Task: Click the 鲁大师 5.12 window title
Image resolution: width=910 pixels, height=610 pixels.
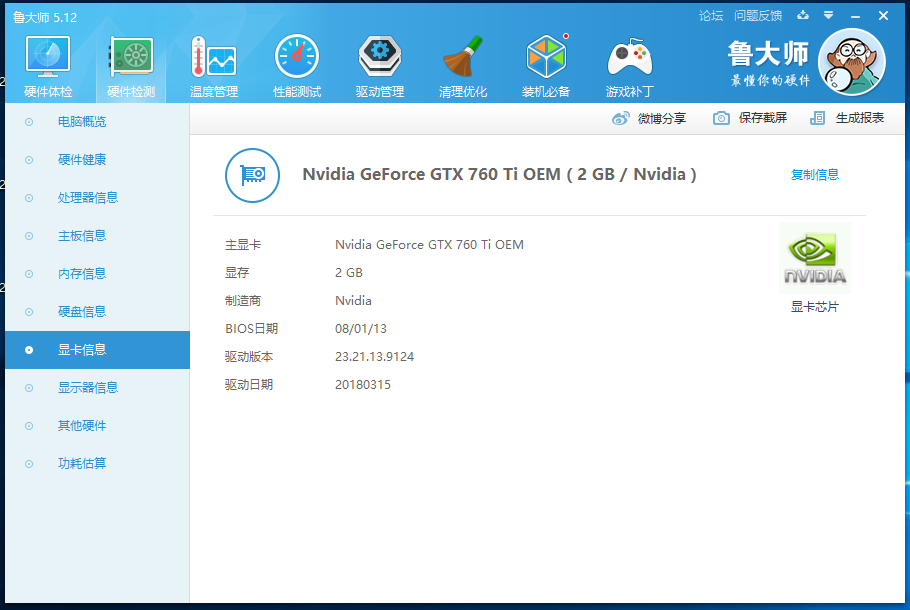Action: click(45, 17)
